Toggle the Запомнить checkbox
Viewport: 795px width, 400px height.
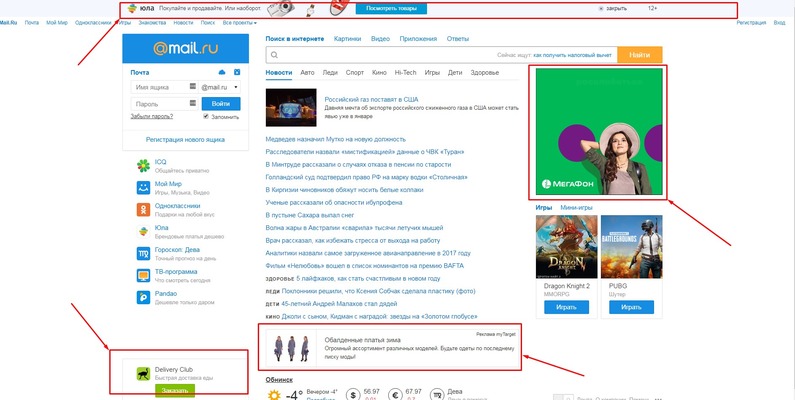(204, 117)
